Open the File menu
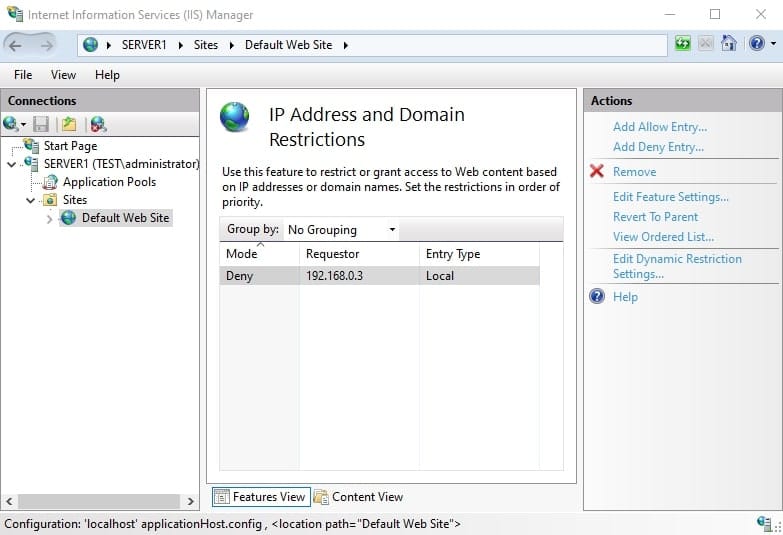 23,75
